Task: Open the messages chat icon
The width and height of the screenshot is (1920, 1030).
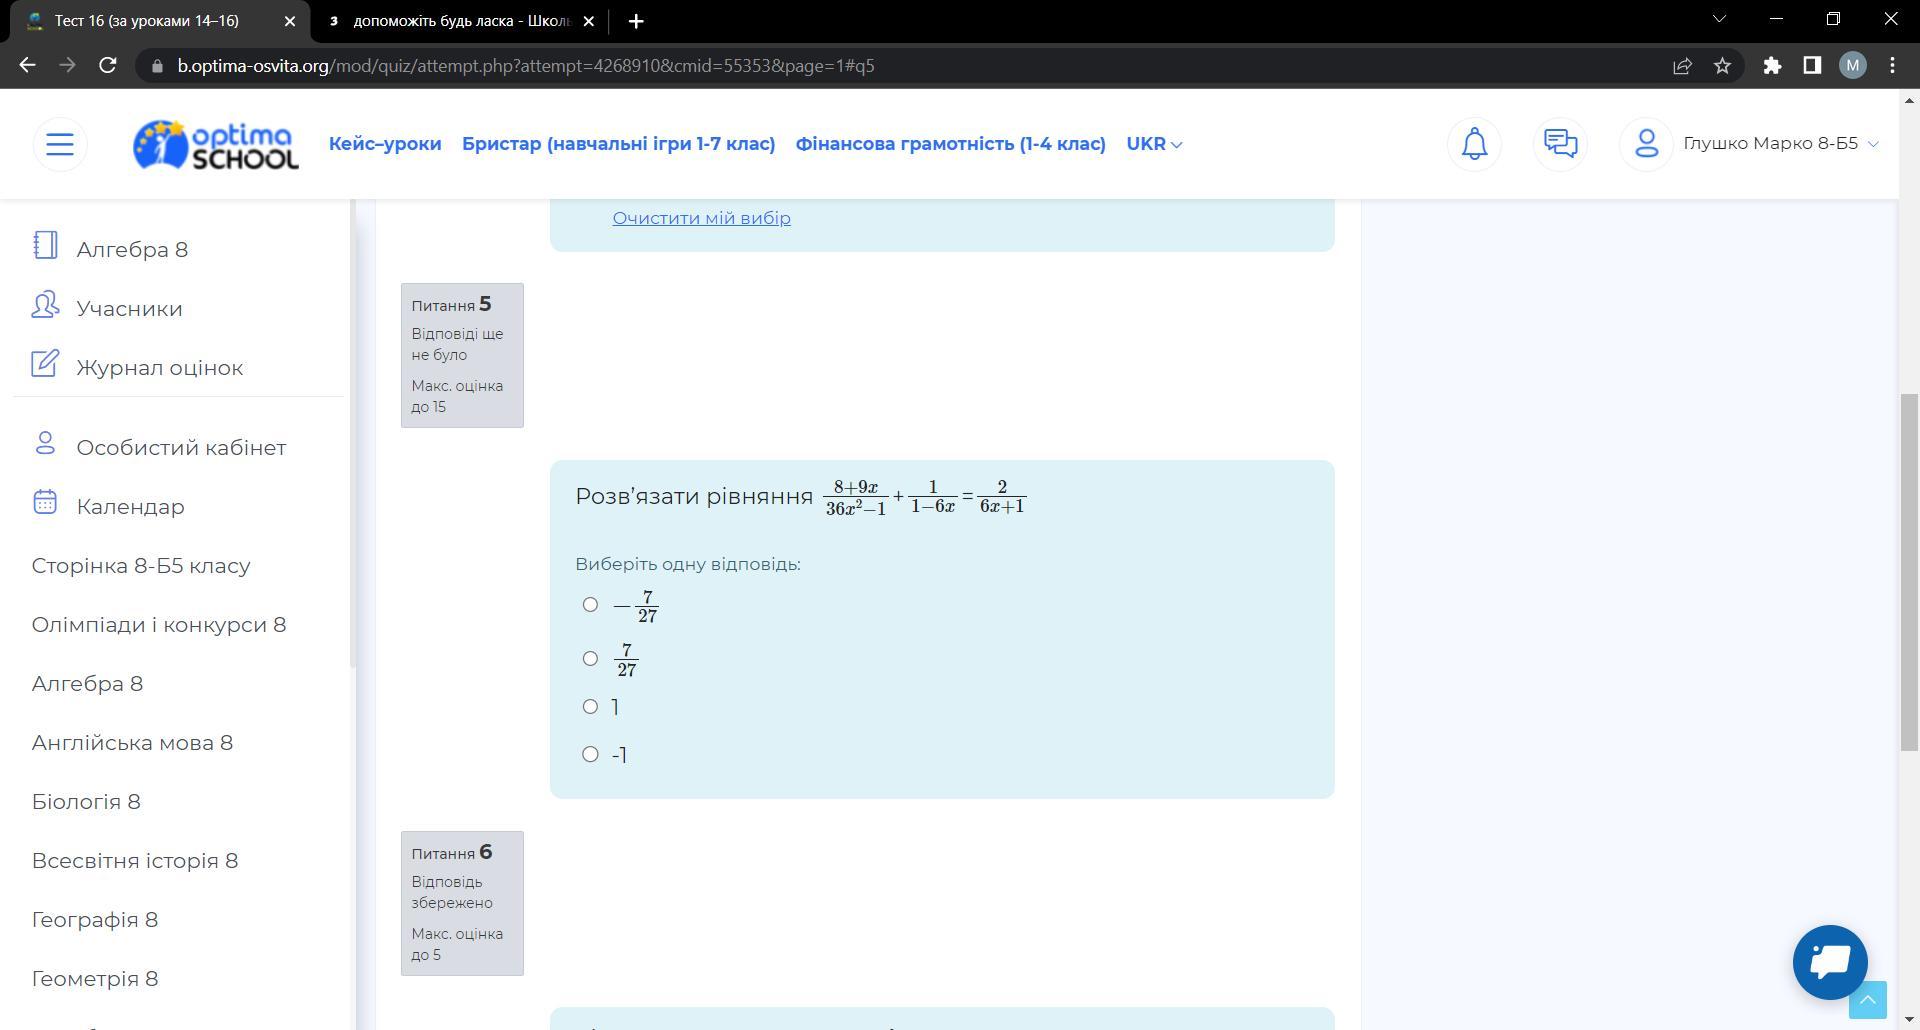Action: tap(1560, 144)
